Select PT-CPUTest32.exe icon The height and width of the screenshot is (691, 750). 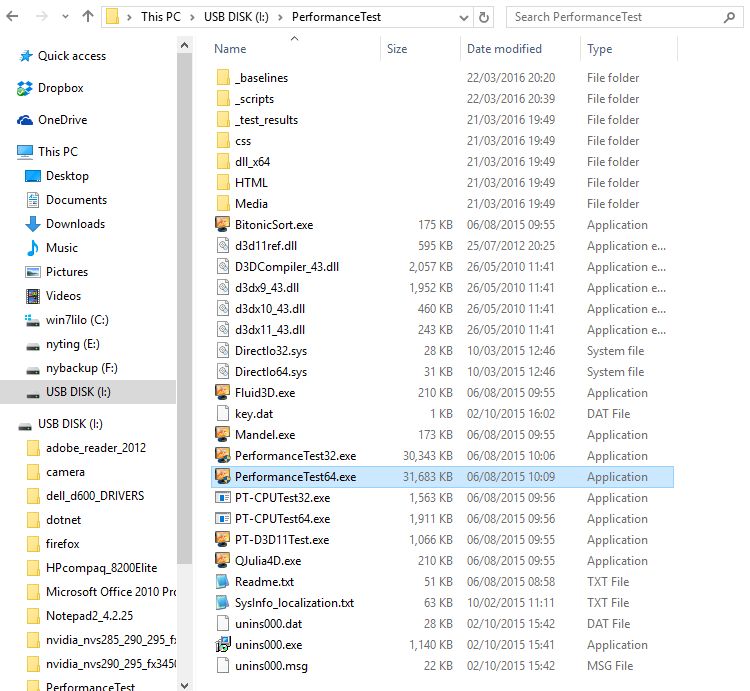tap(223, 498)
